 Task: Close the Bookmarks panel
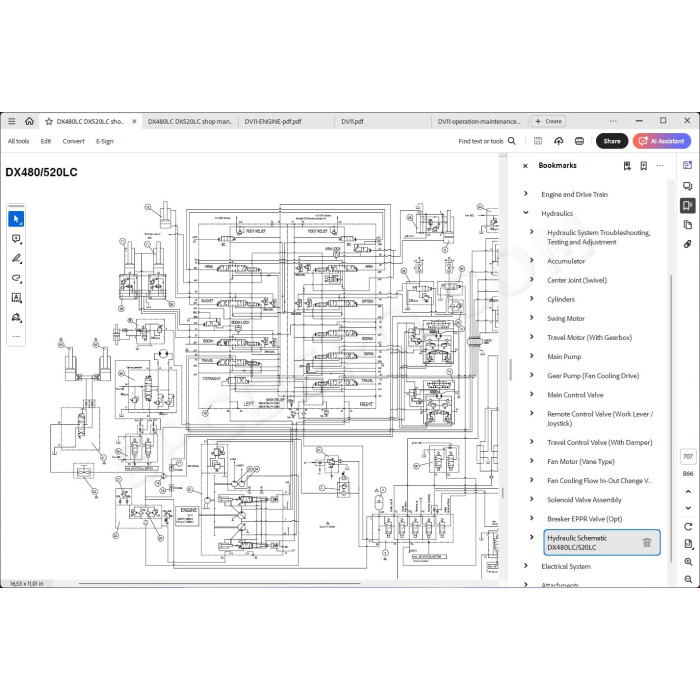(525, 166)
